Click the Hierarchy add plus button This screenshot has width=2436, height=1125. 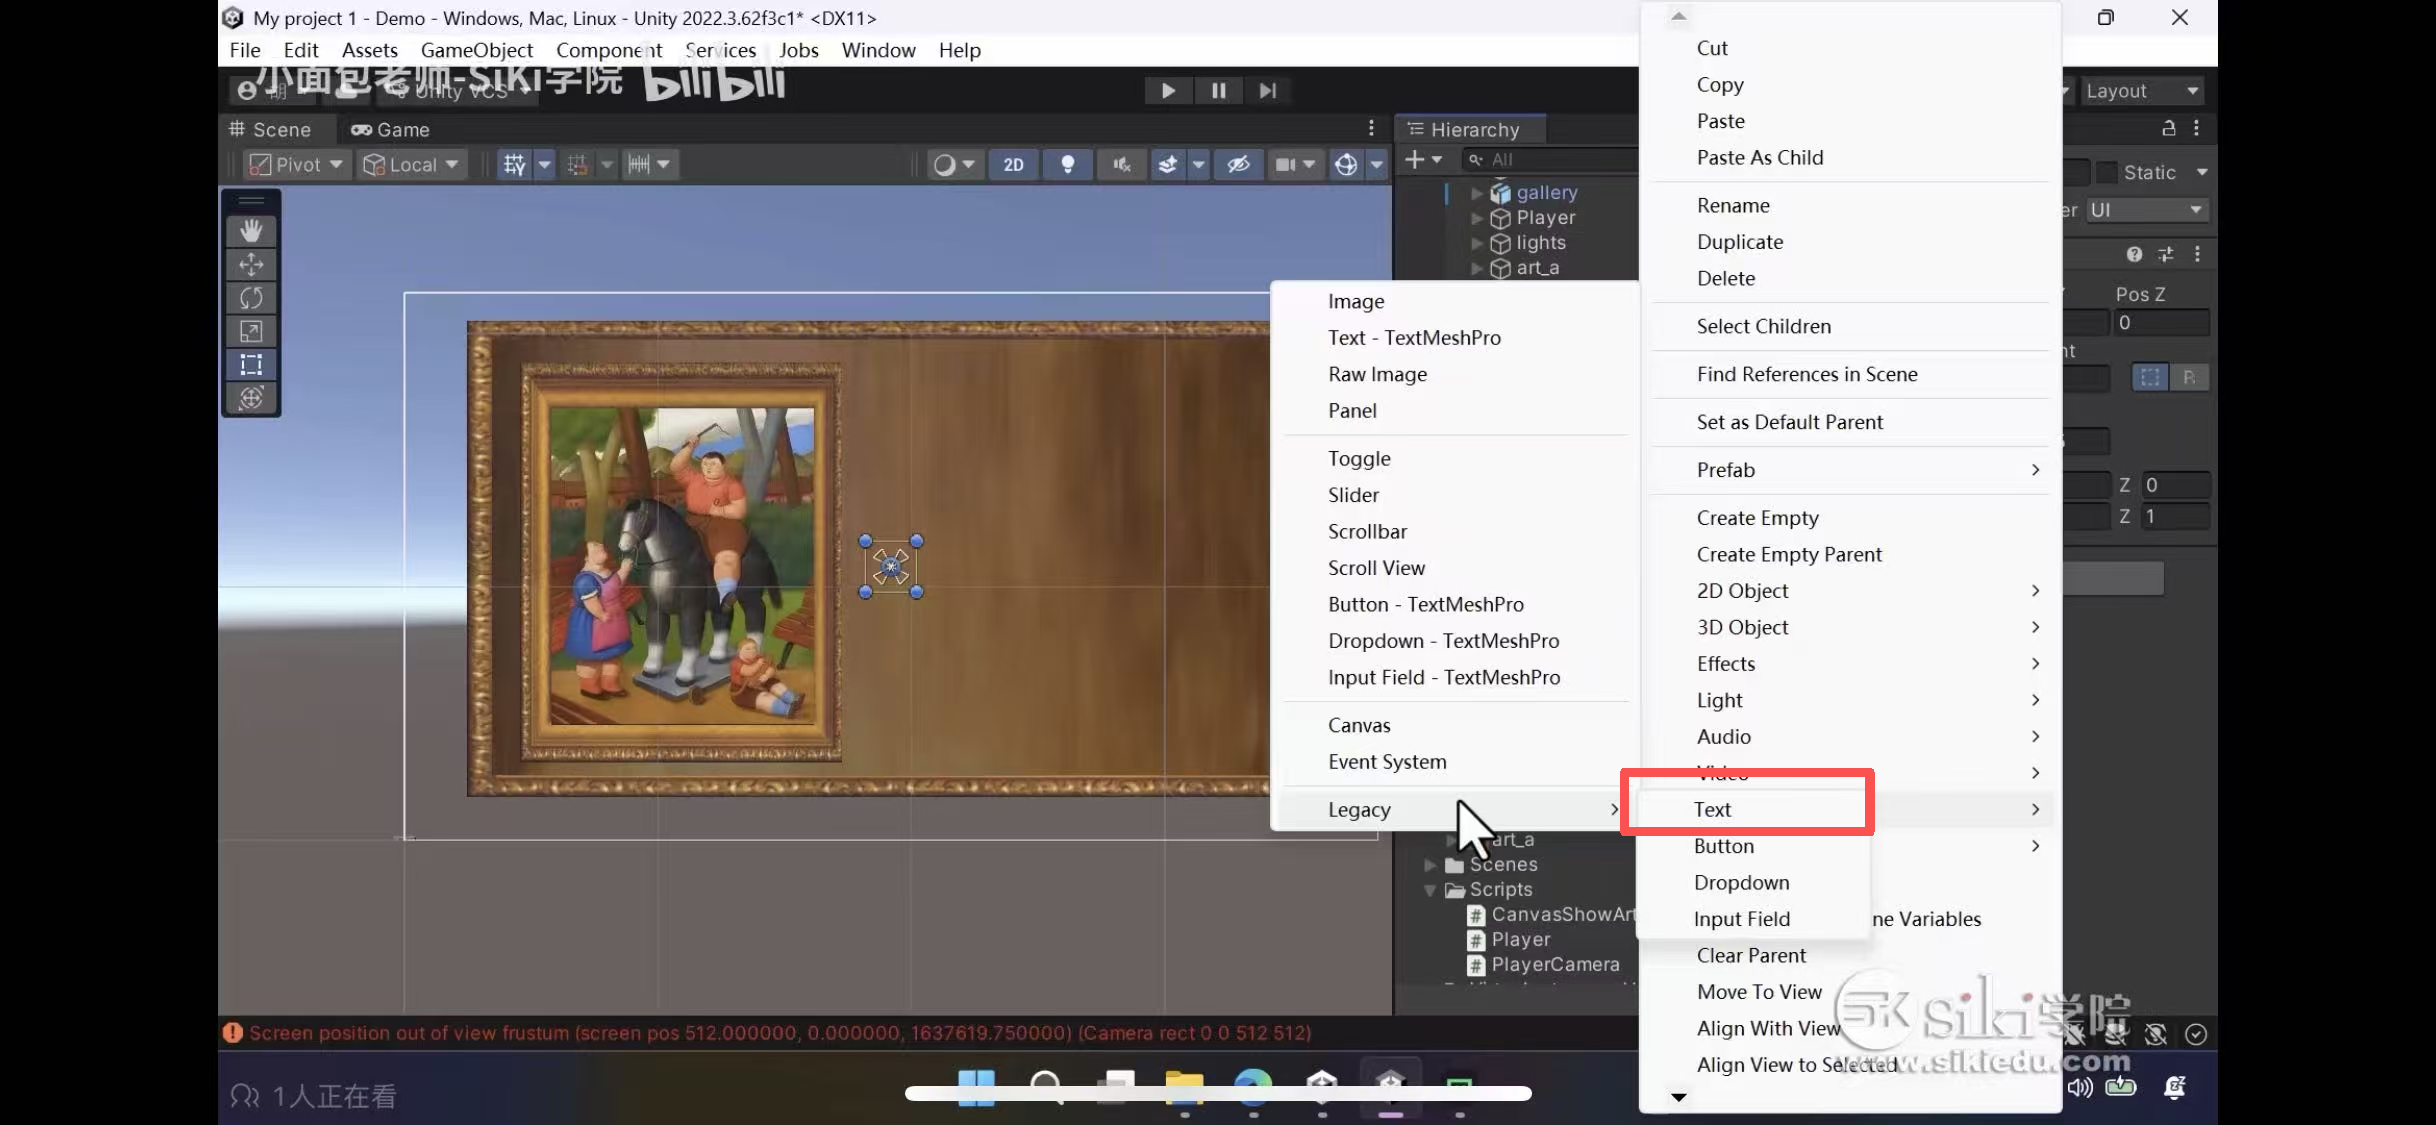tap(1414, 160)
